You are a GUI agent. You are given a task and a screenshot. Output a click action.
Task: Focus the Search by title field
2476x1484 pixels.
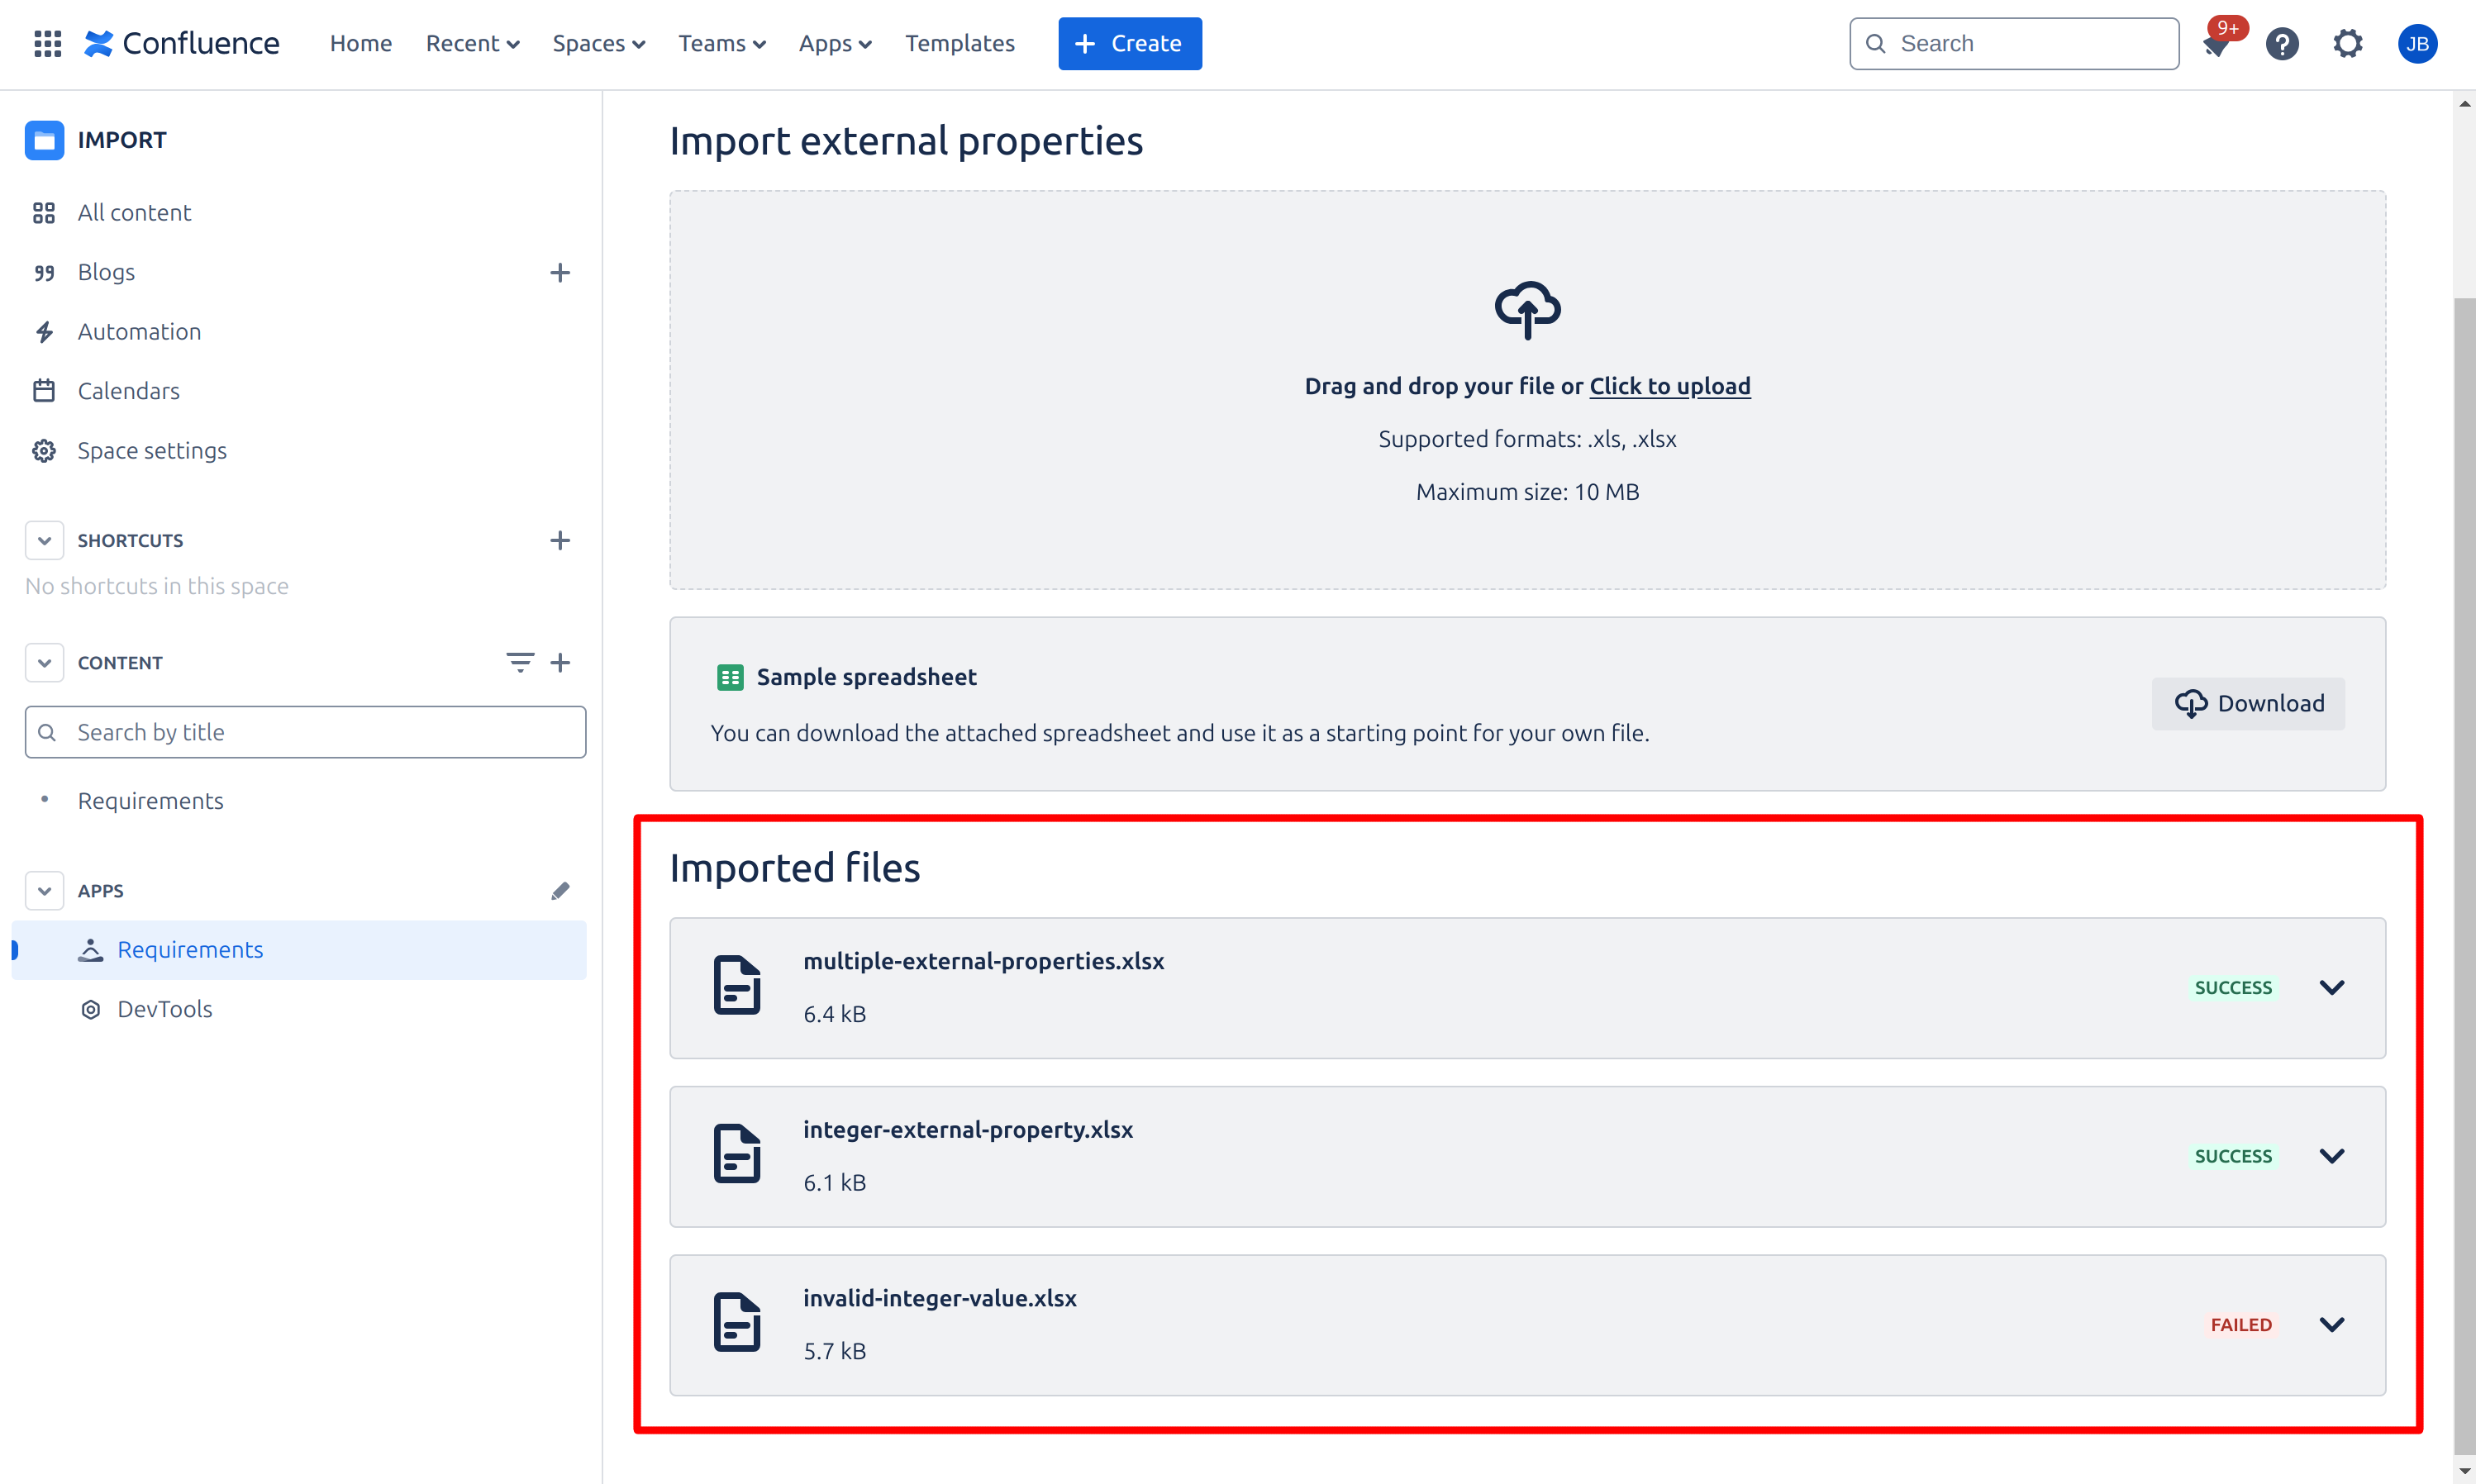tap(305, 732)
